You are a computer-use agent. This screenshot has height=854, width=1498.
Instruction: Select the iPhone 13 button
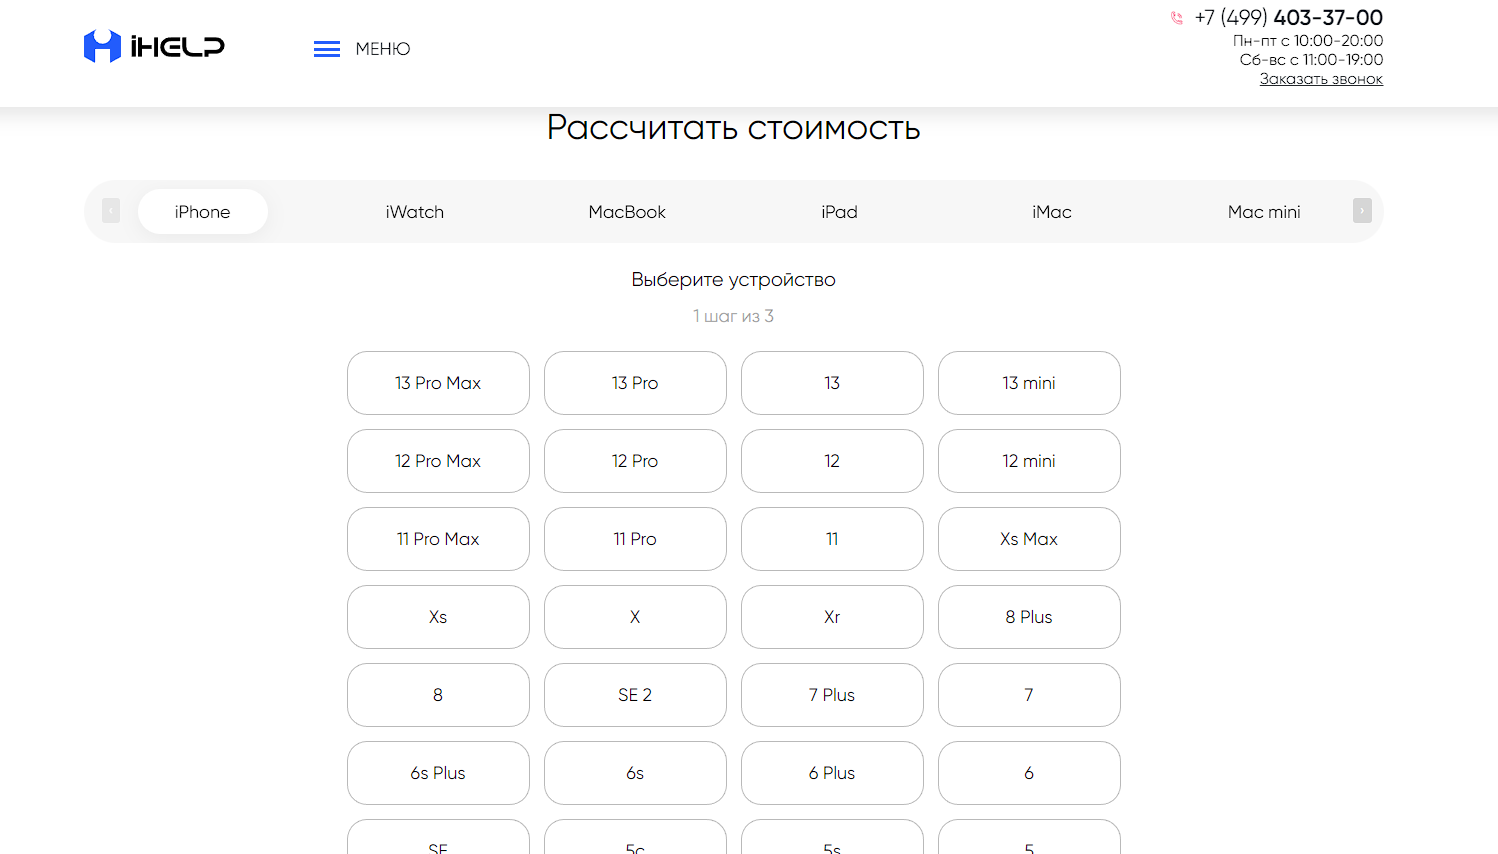coord(832,383)
